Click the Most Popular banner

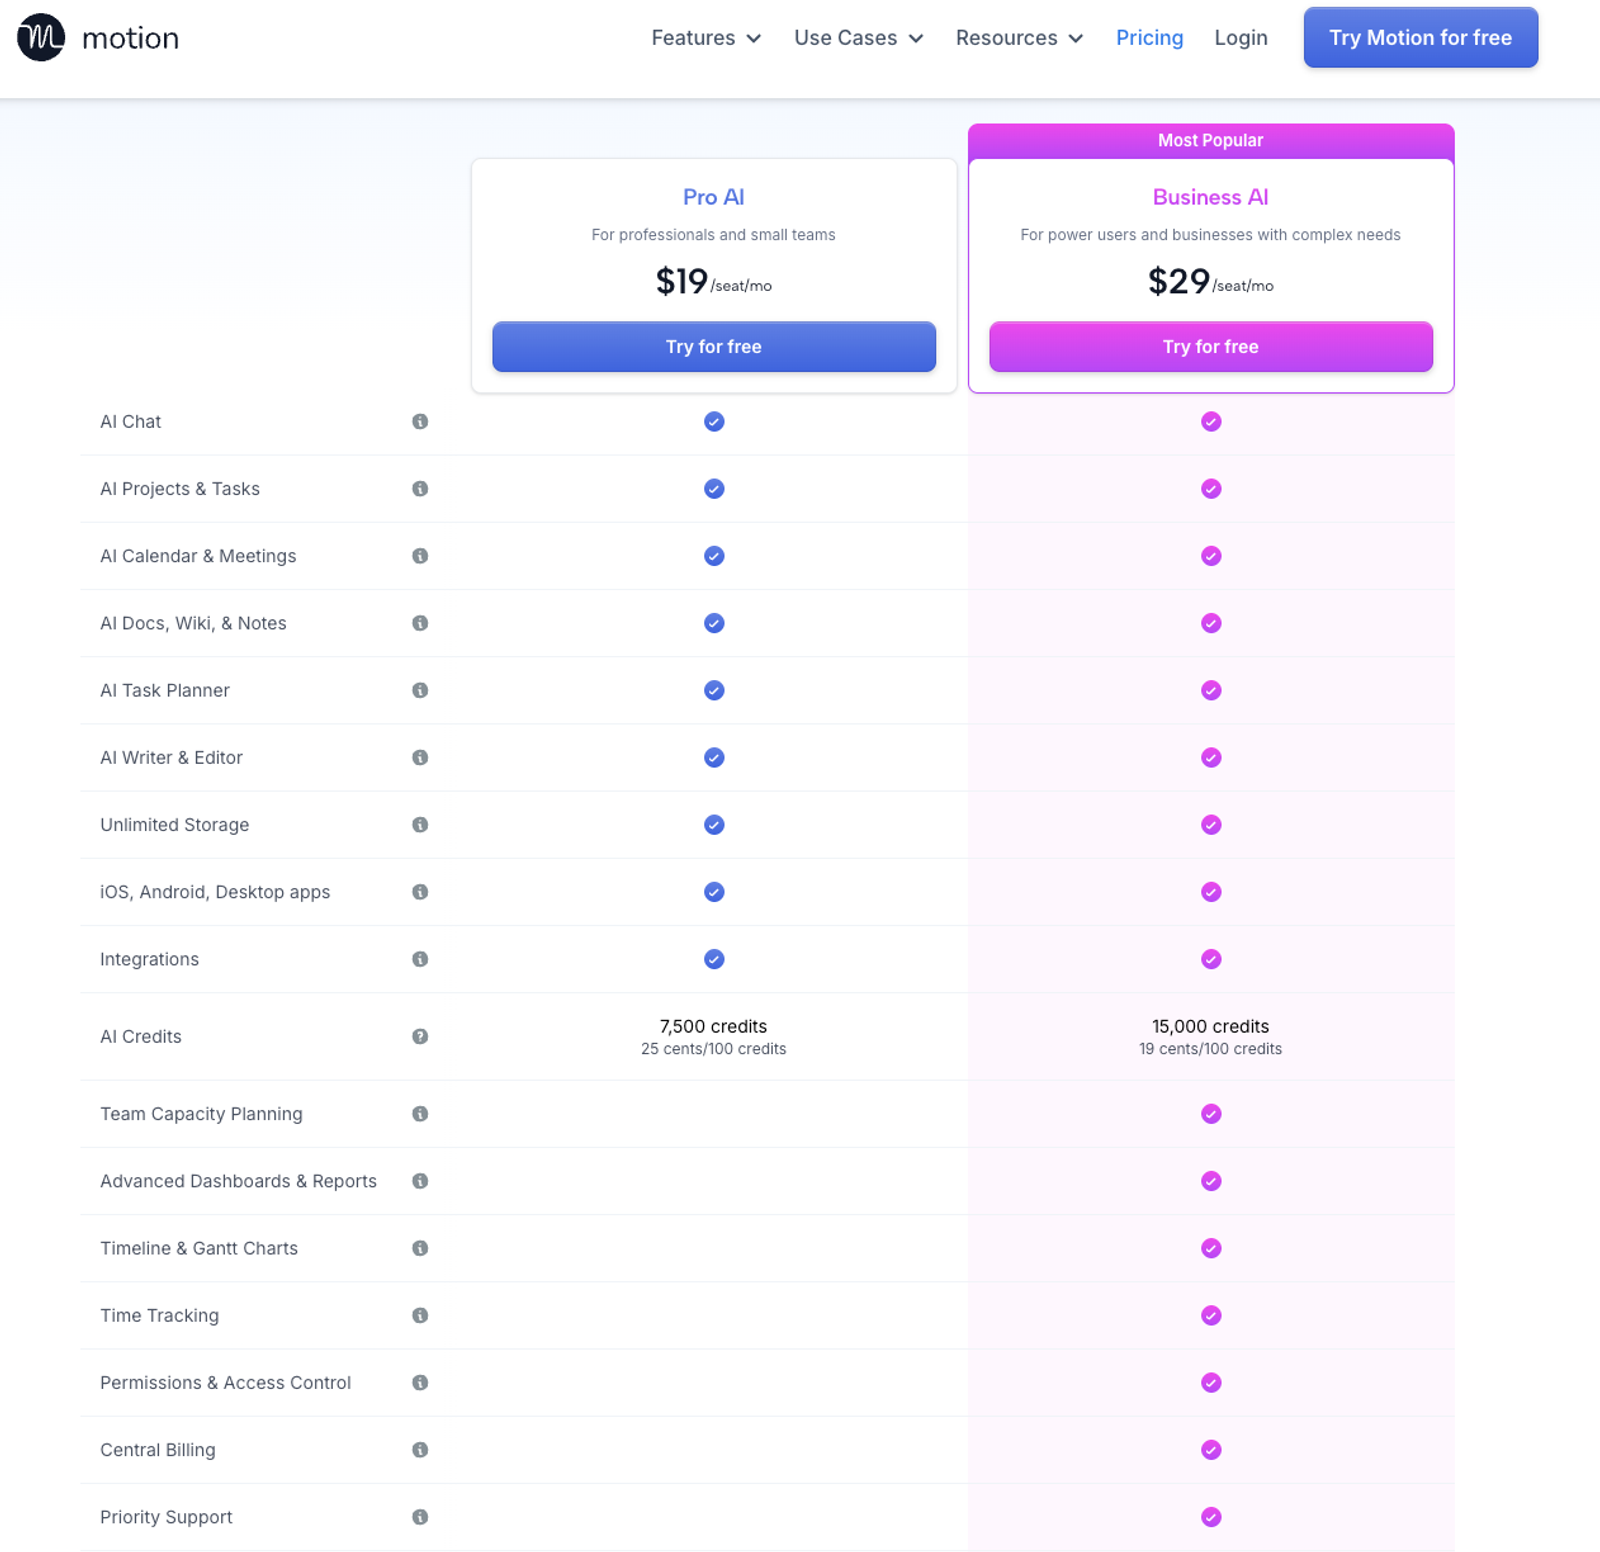click(1211, 141)
